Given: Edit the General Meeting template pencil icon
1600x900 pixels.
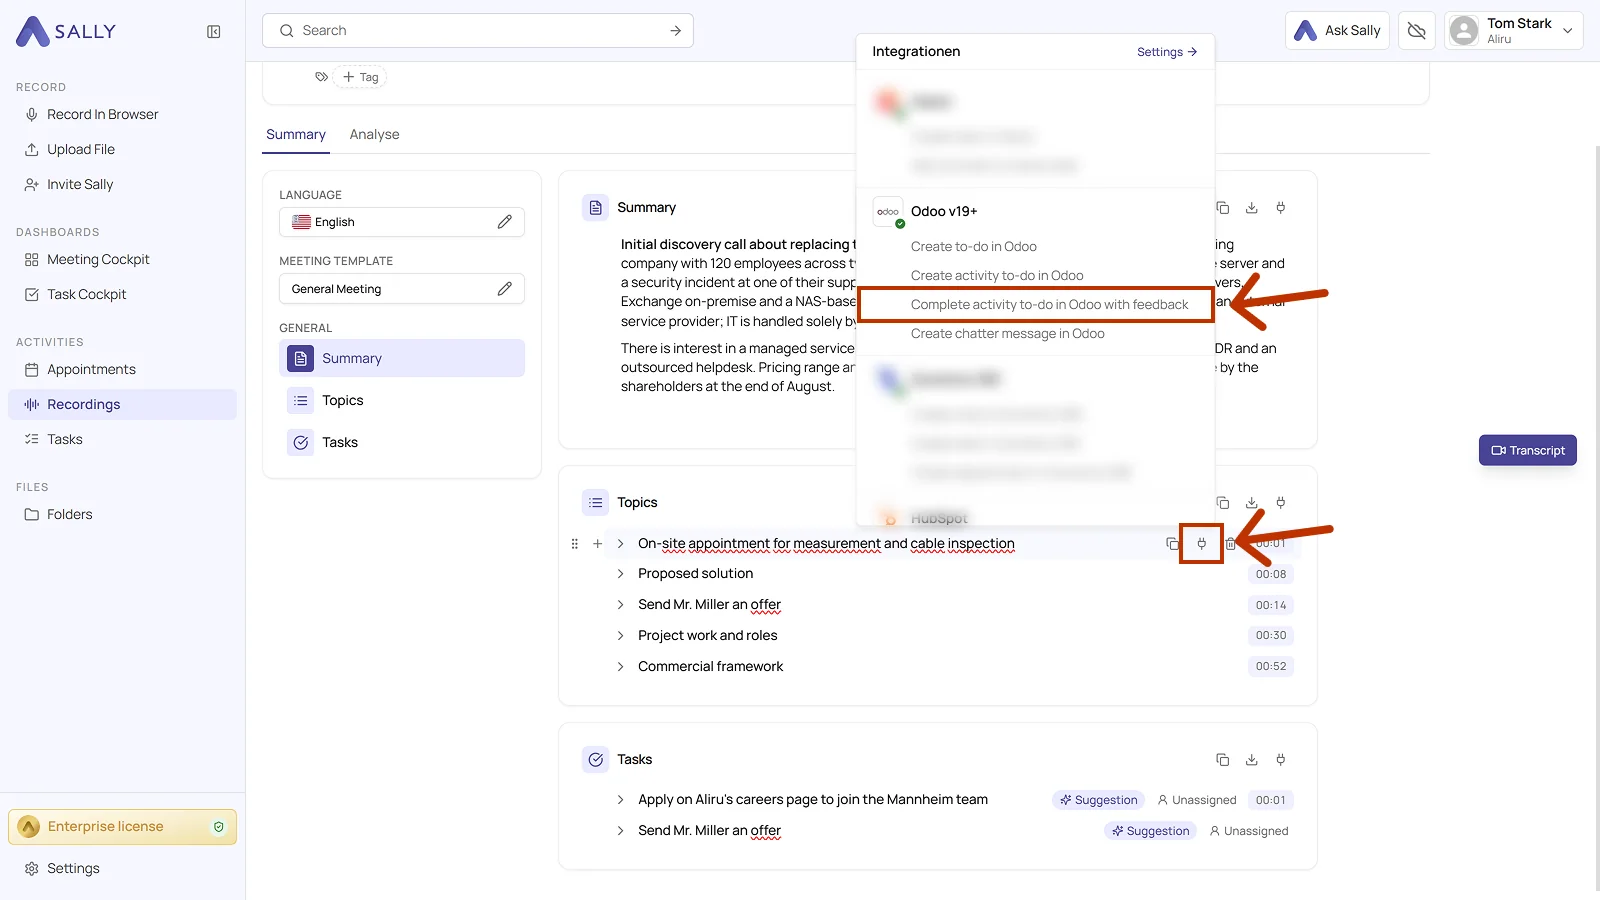Looking at the screenshot, I should (x=505, y=289).
